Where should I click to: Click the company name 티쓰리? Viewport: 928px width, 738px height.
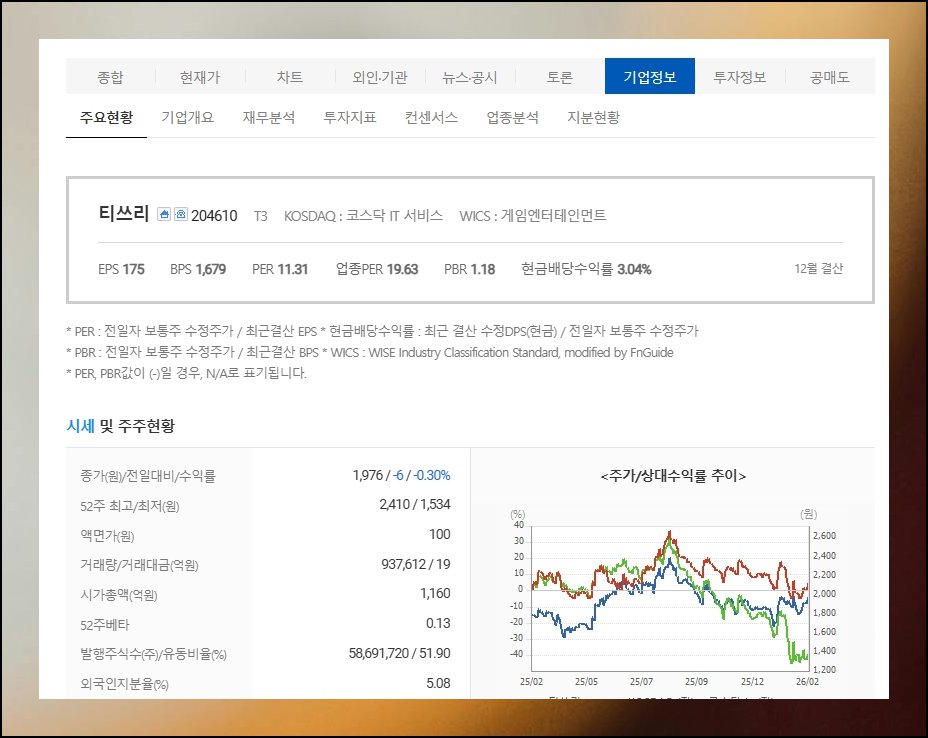click(x=123, y=213)
